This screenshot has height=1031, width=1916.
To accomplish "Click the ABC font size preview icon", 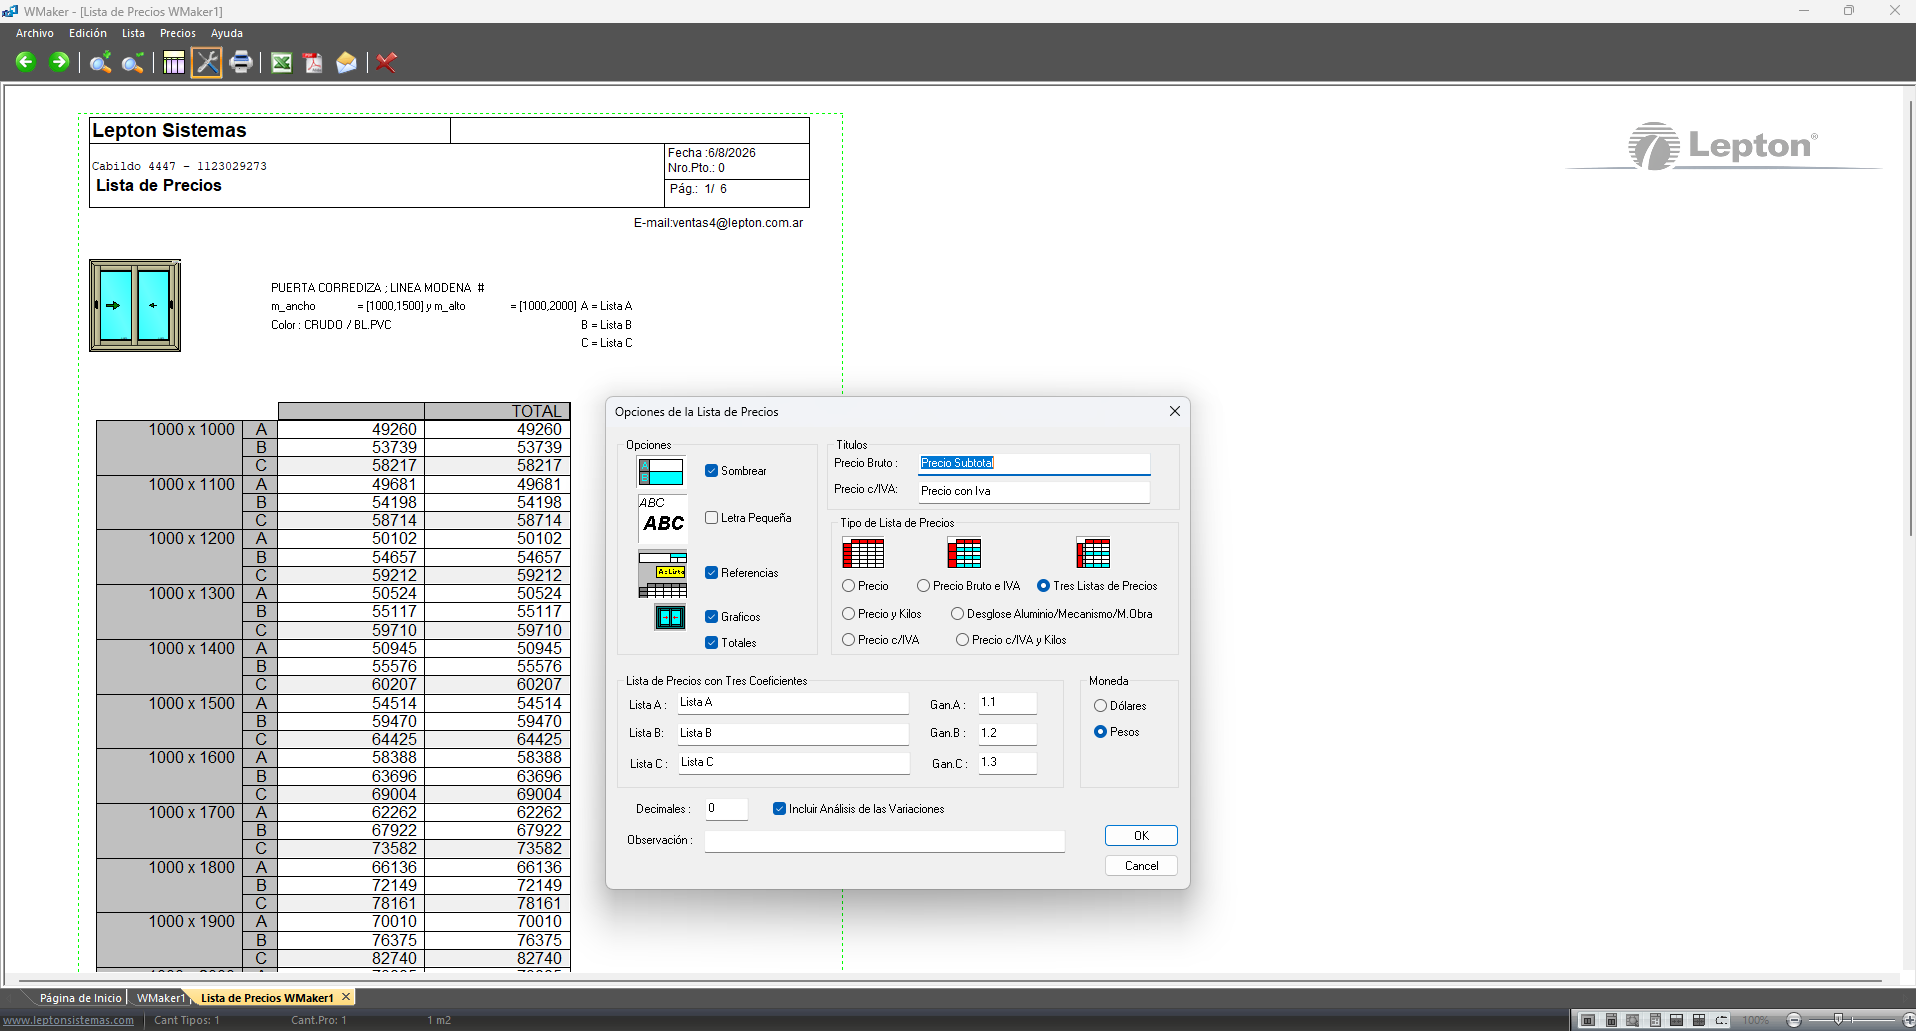I will point(662,518).
